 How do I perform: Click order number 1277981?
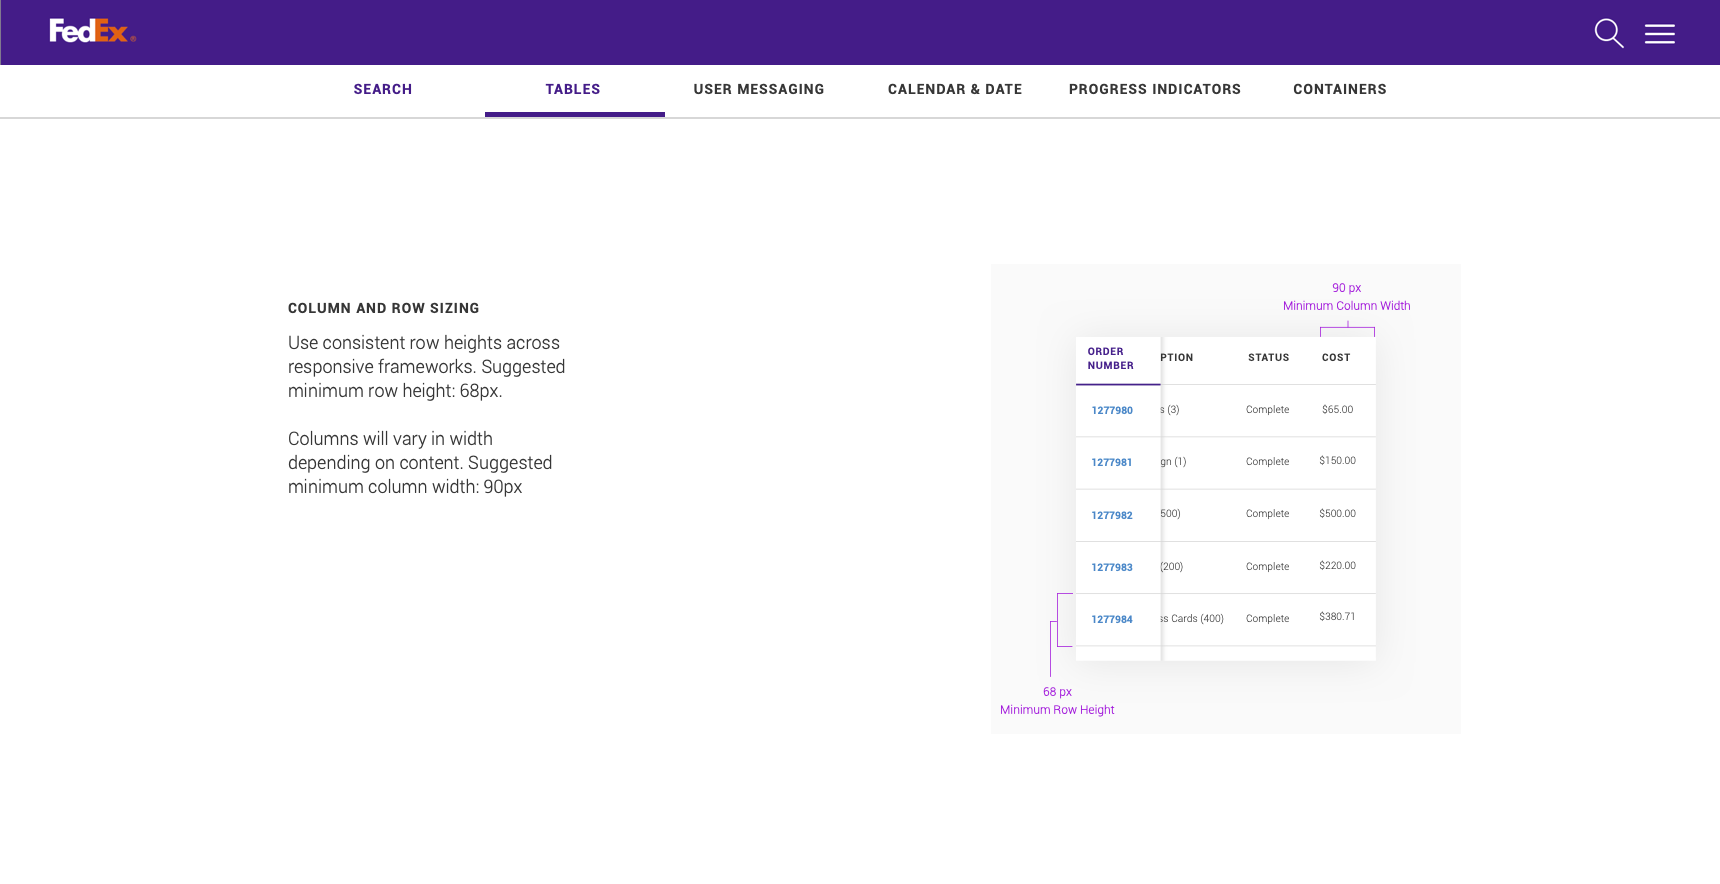1112,463
